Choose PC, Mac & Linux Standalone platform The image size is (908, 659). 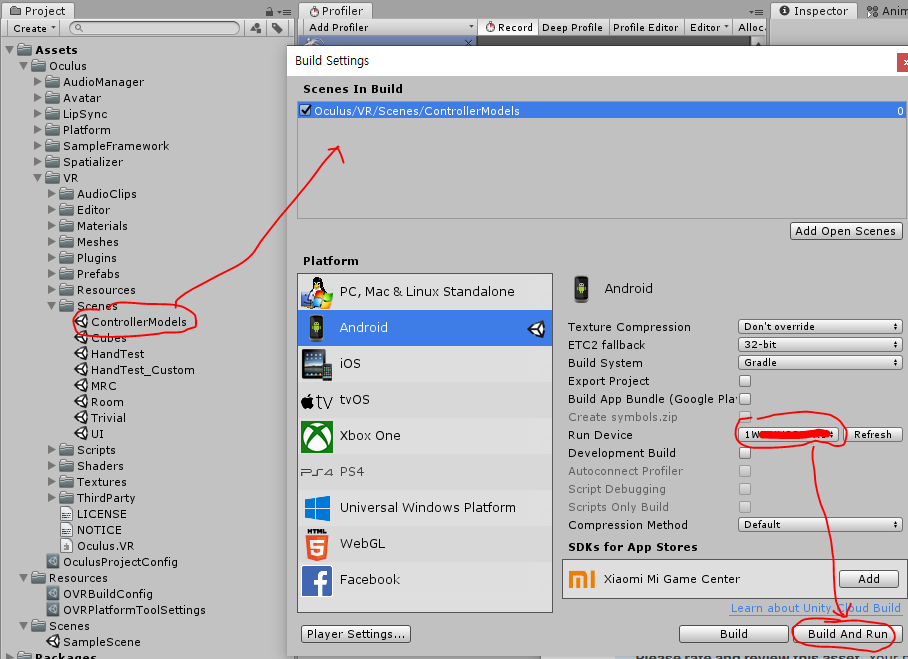click(x=425, y=291)
